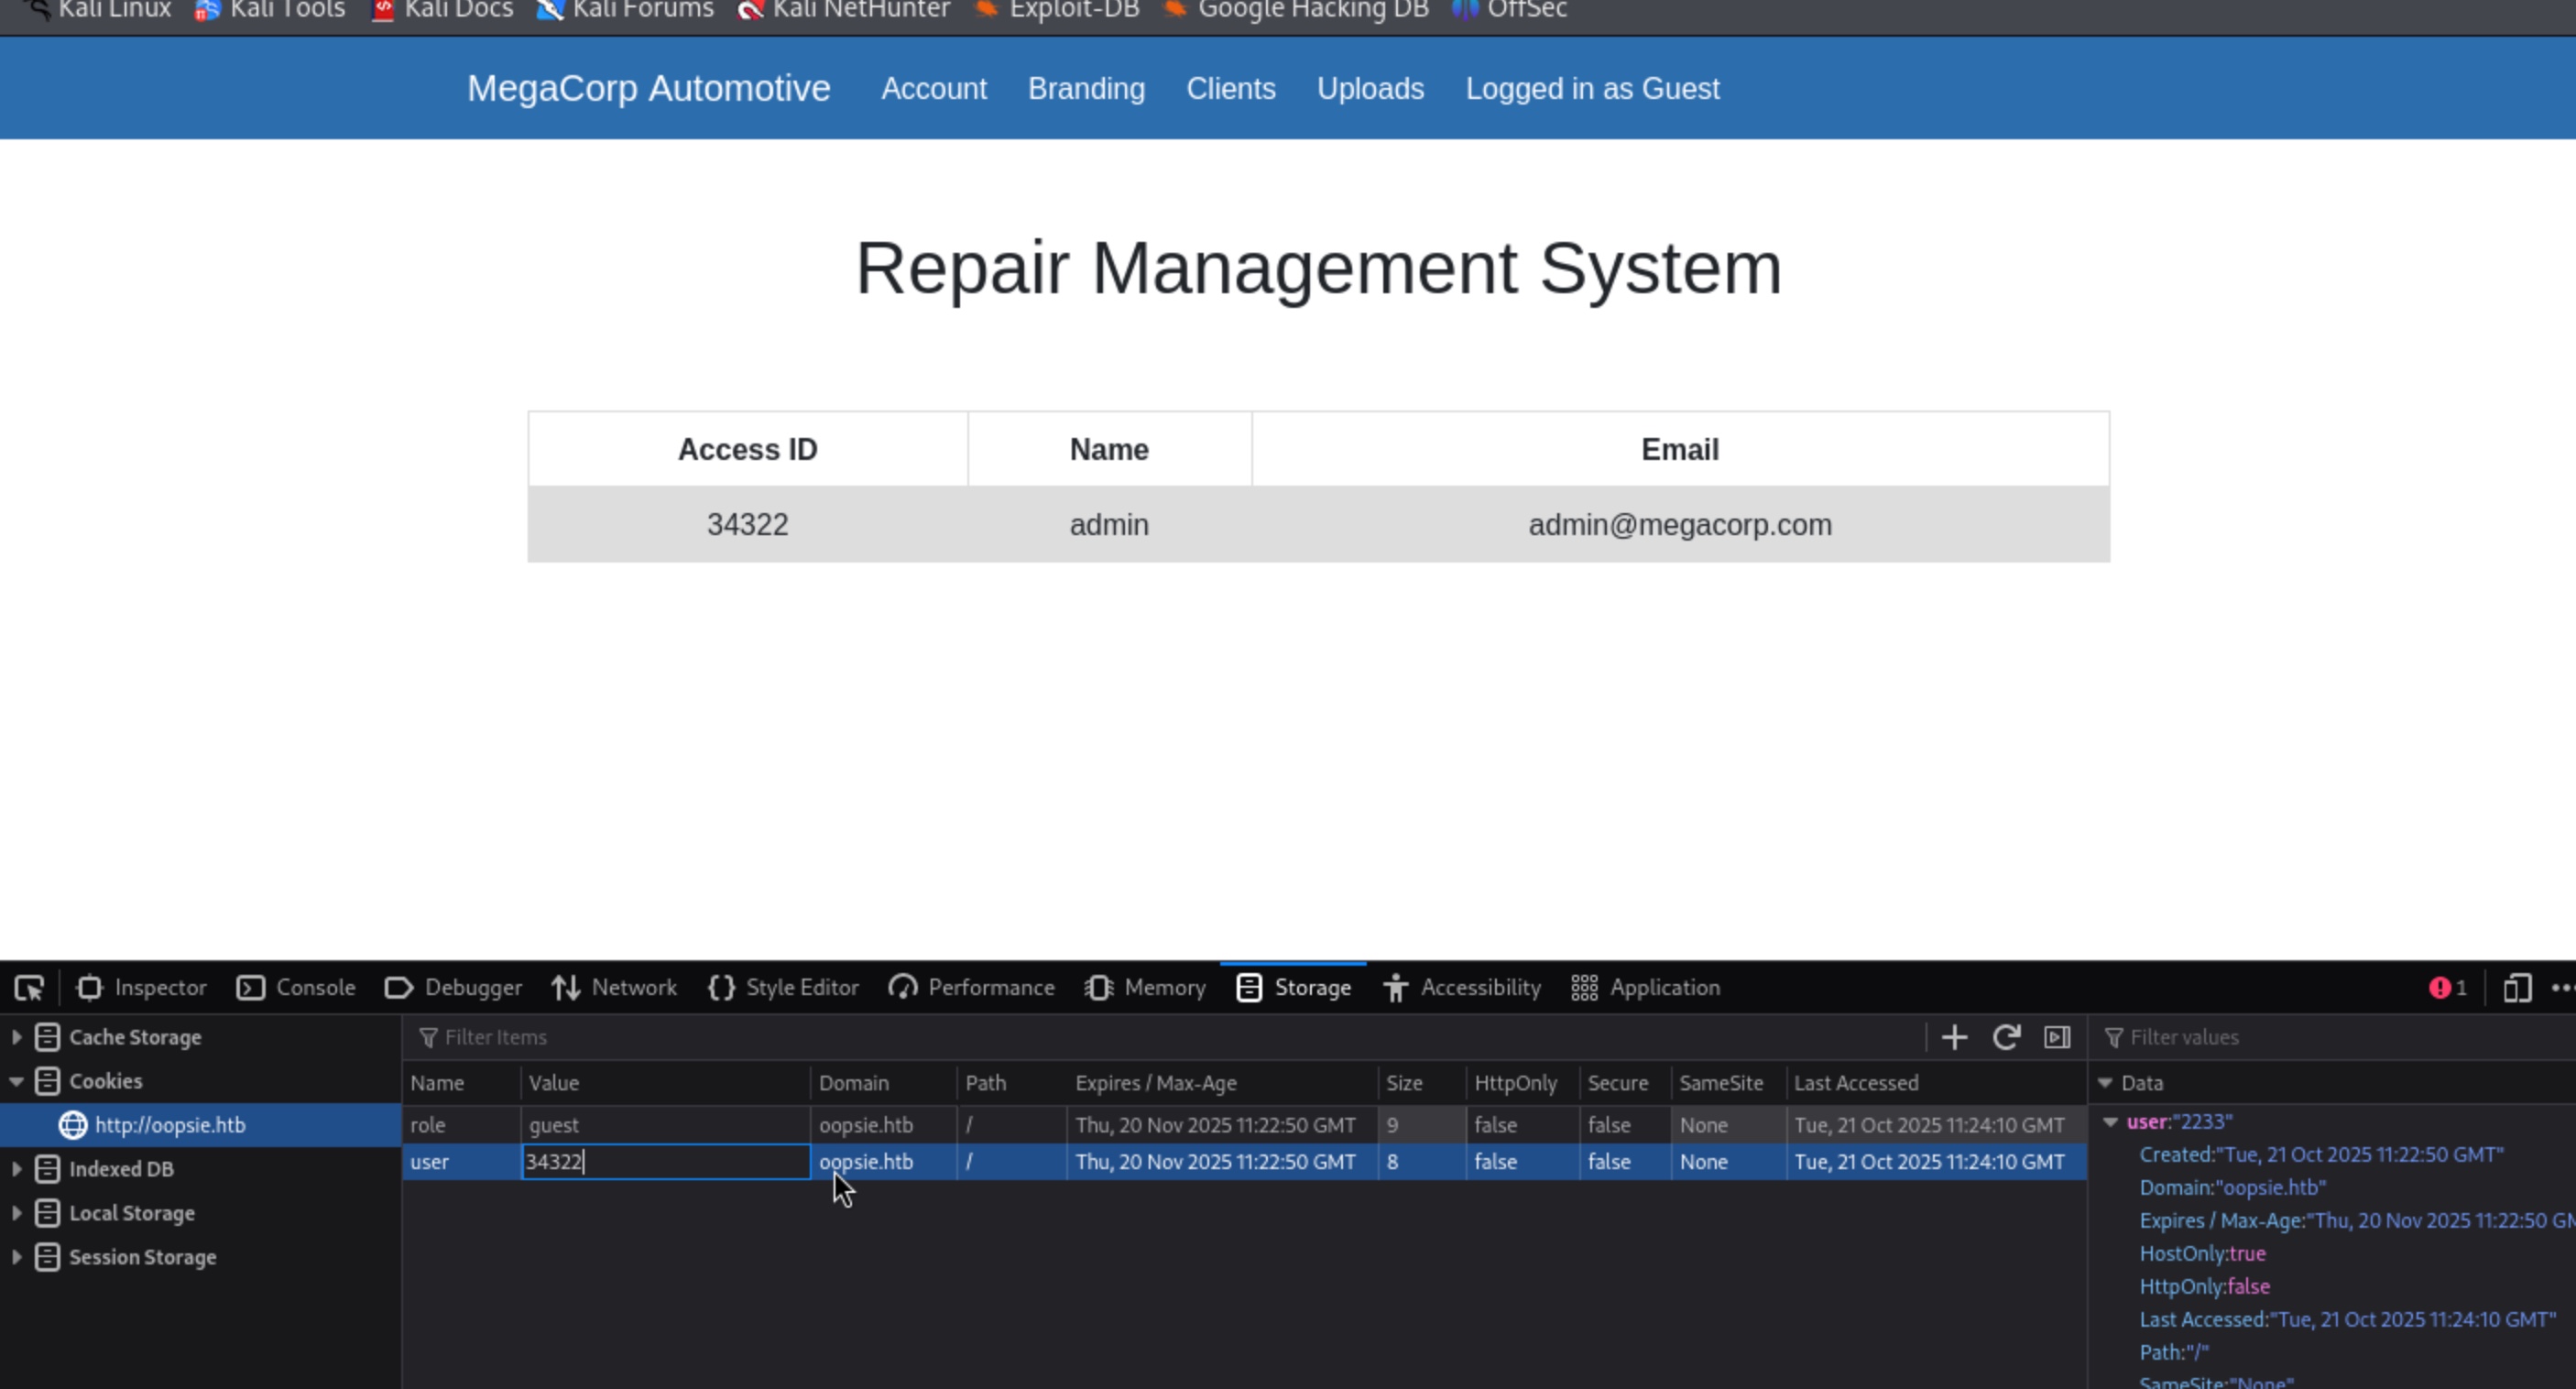
Task: Click the refresh storage icon
Action: tap(2006, 1037)
